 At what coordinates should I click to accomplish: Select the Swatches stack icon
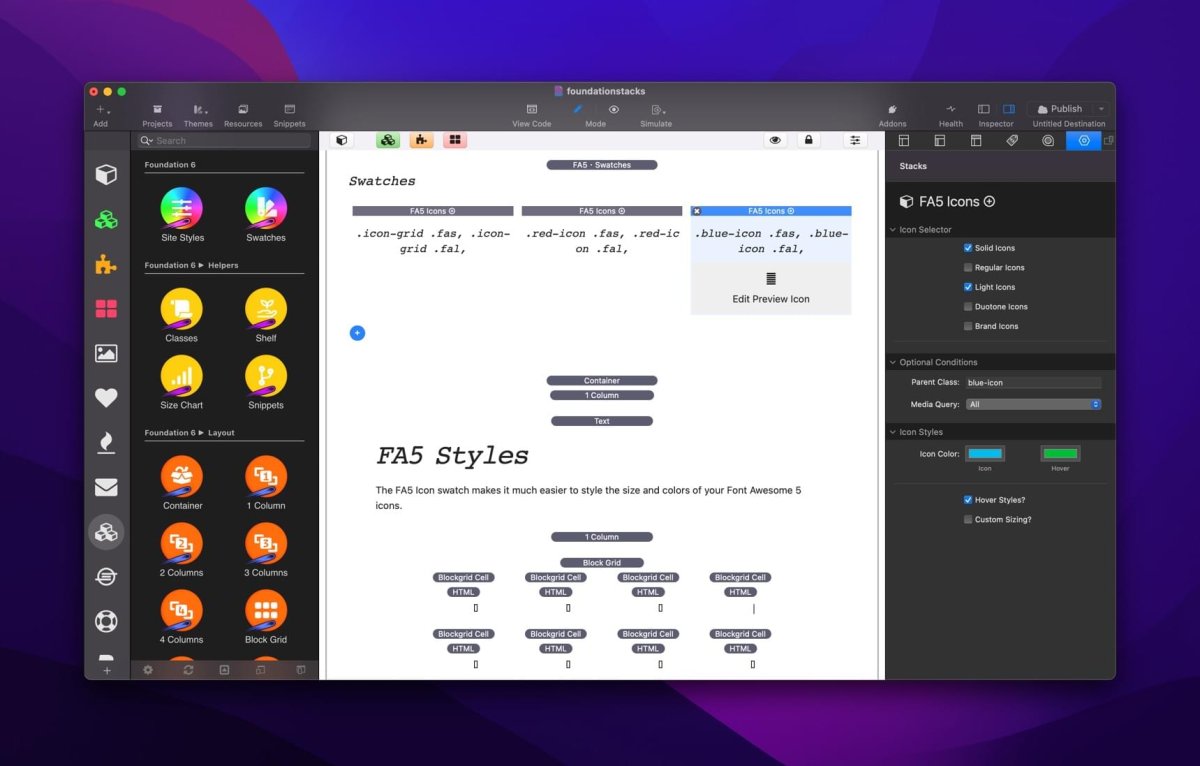coord(266,208)
